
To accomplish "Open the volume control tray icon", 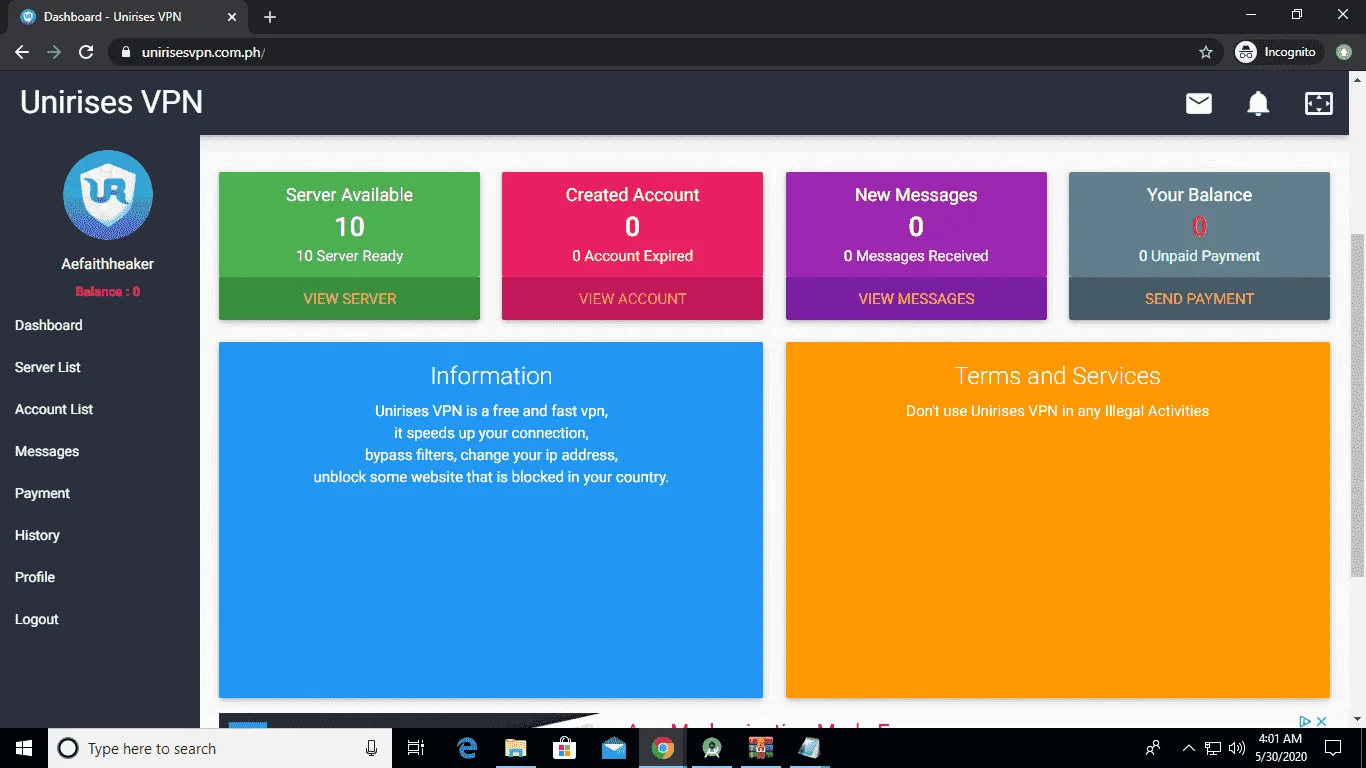I will 1237,748.
